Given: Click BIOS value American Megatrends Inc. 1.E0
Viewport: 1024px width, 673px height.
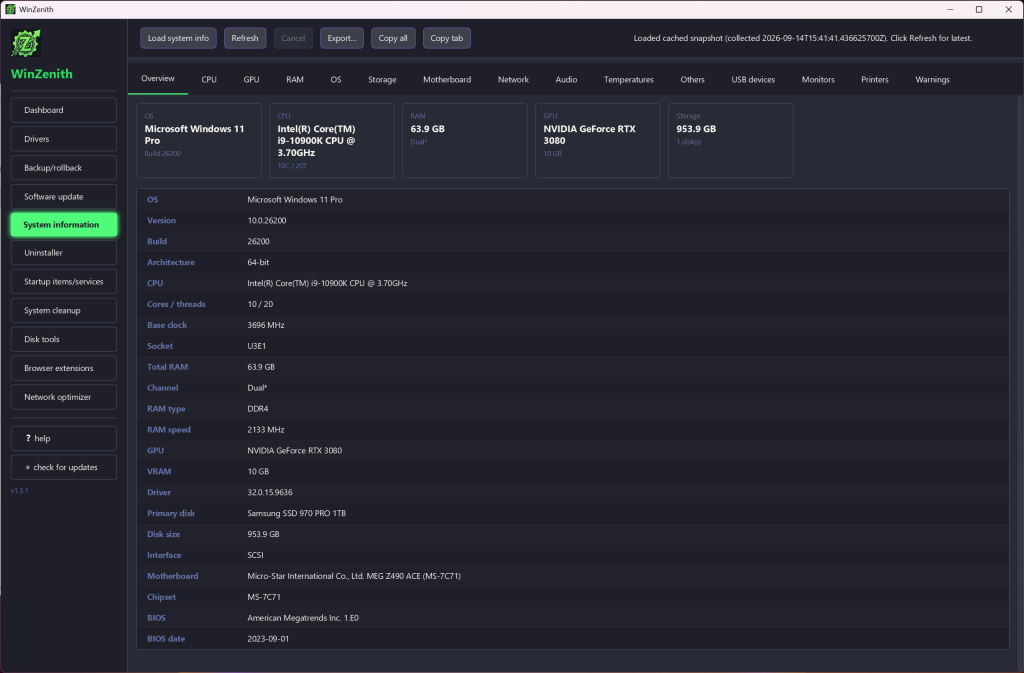Looking at the screenshot, I should click(303, 618).
